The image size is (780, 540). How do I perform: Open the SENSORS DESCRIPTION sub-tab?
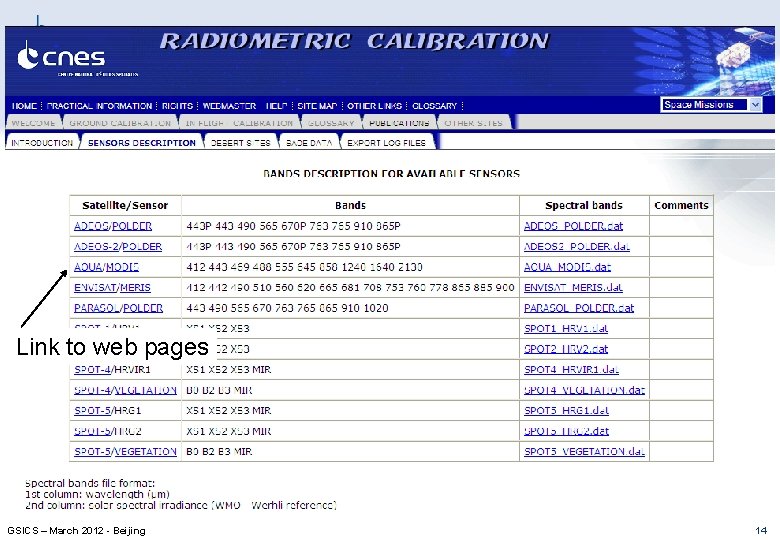click(x=142, y=143)
